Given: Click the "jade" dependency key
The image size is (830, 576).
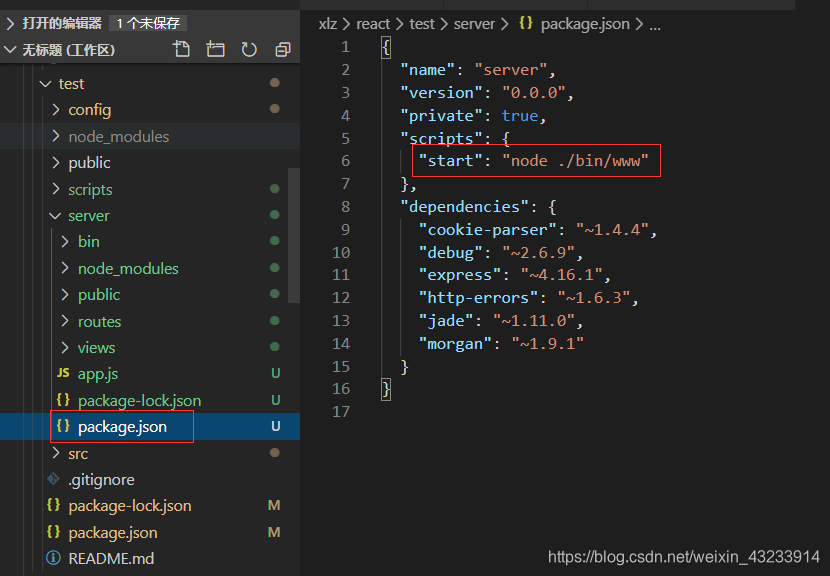Looking at the screenshot, I should 446,320.
